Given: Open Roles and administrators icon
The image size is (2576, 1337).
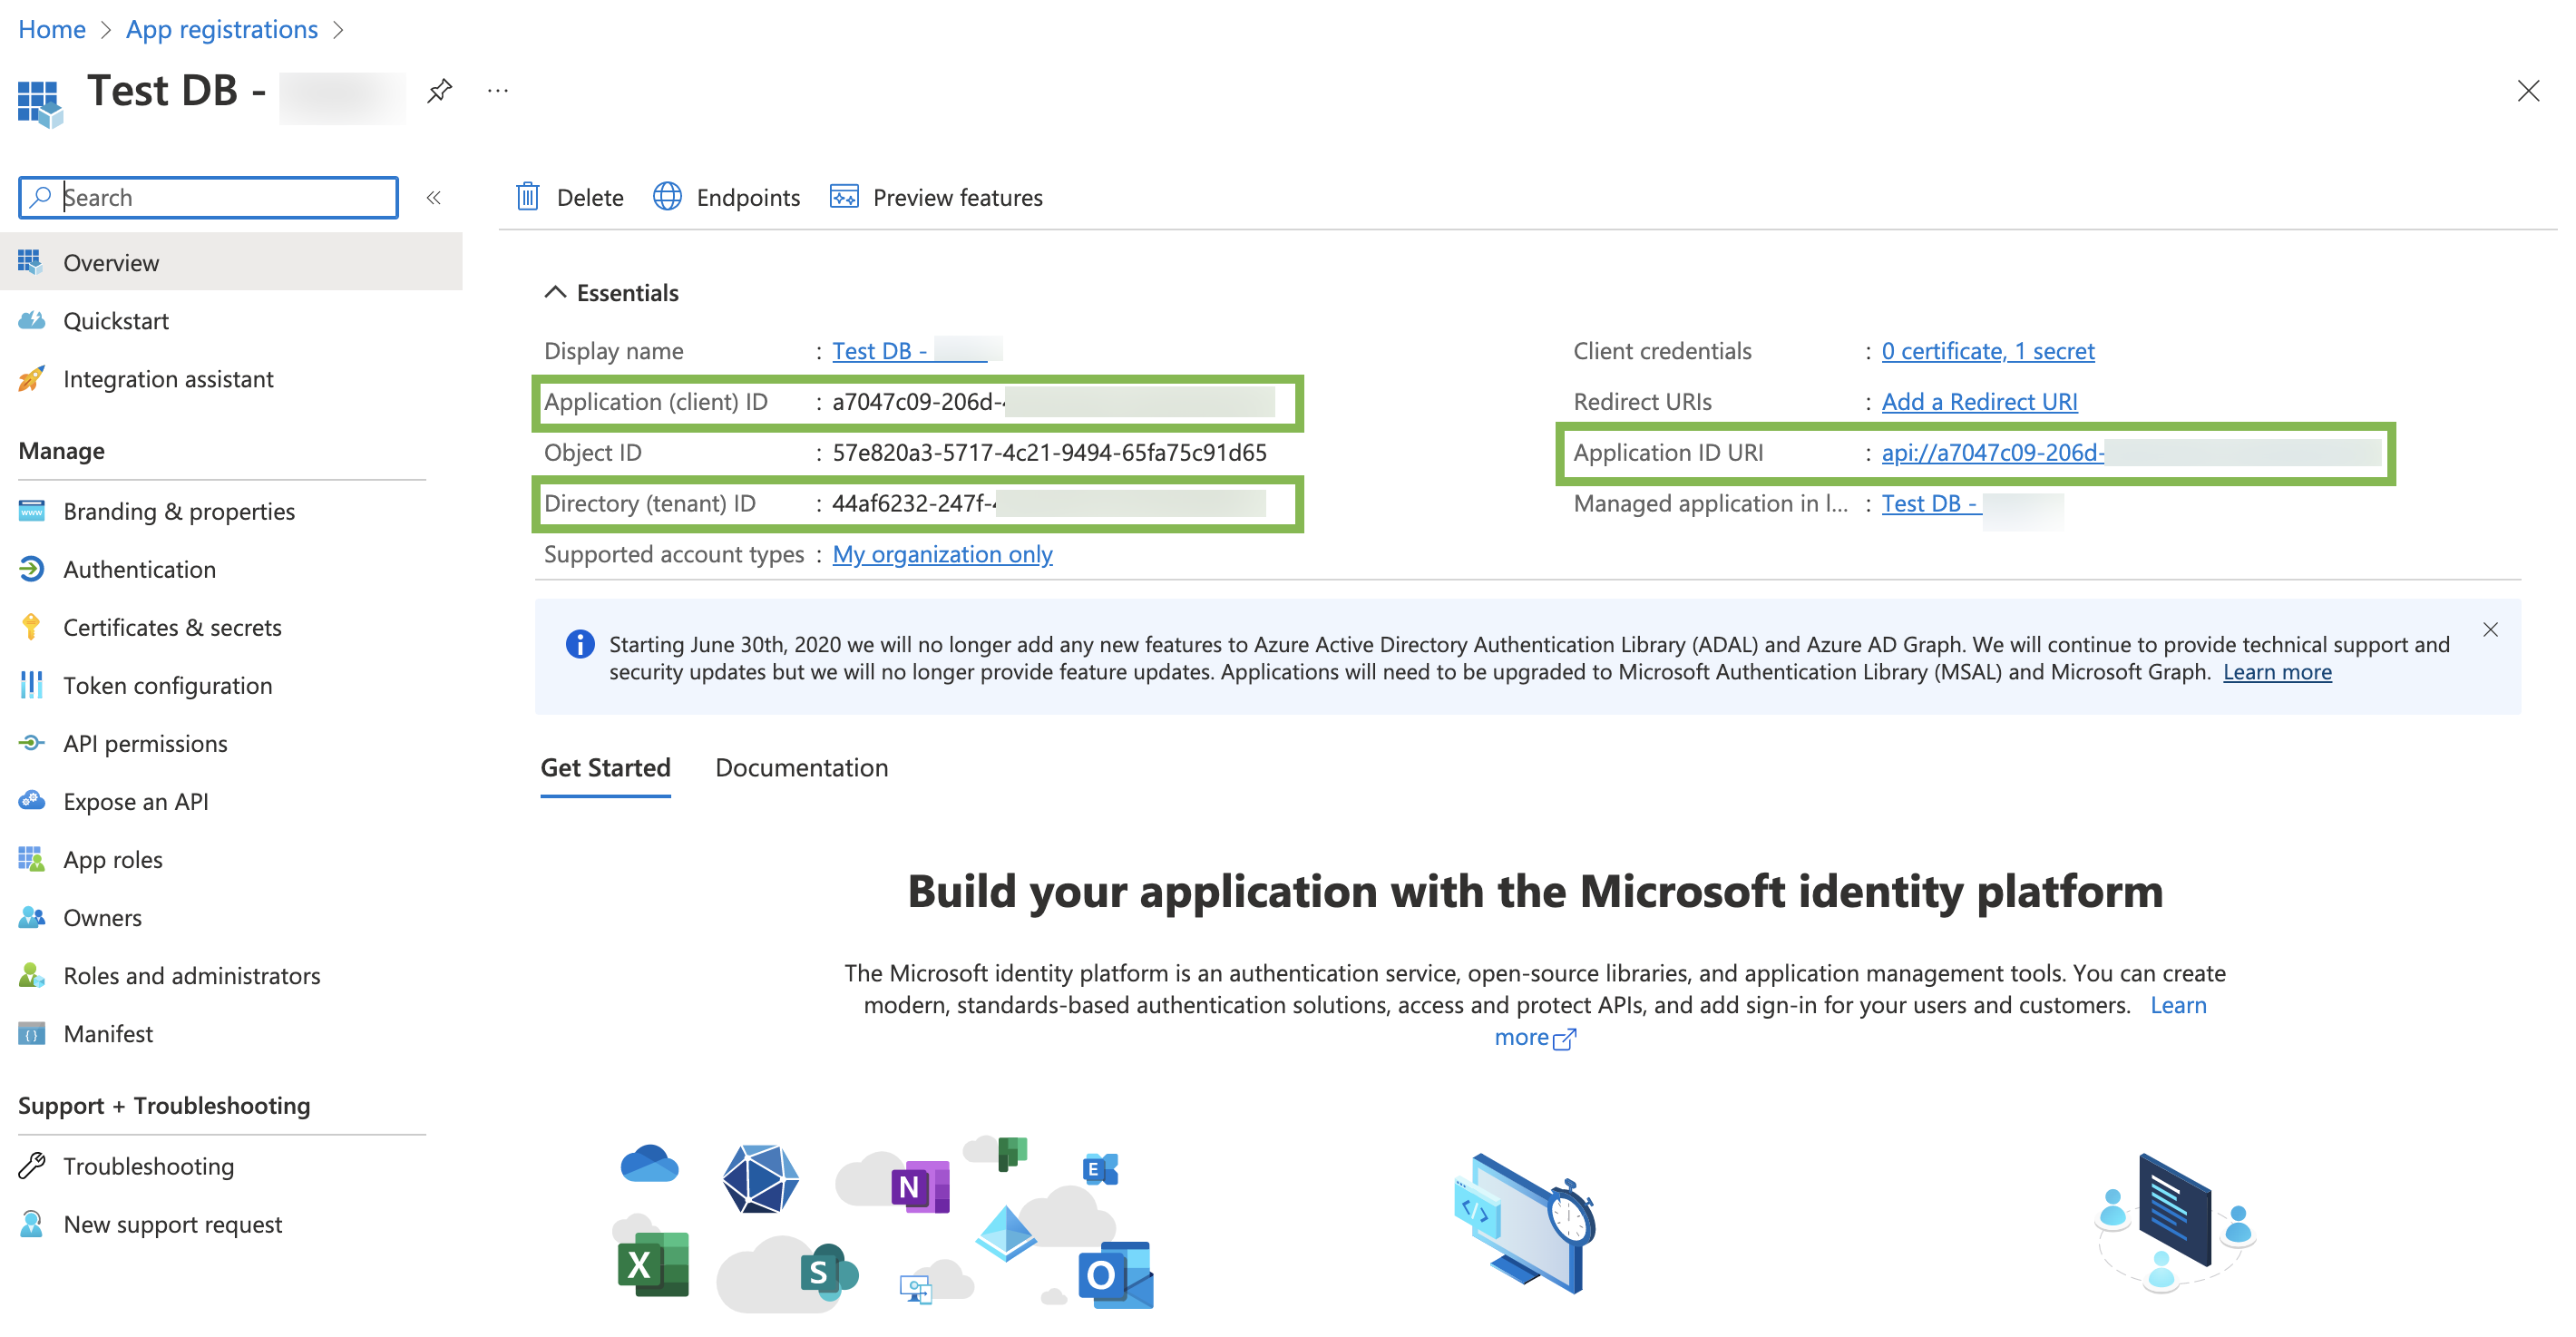Looking at the screenshot, I should point(31,974).
